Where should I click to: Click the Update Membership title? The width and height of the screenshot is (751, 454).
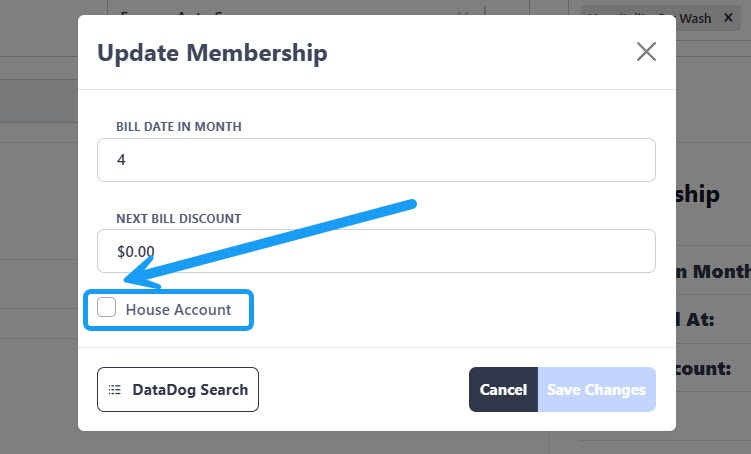[212, 53]
